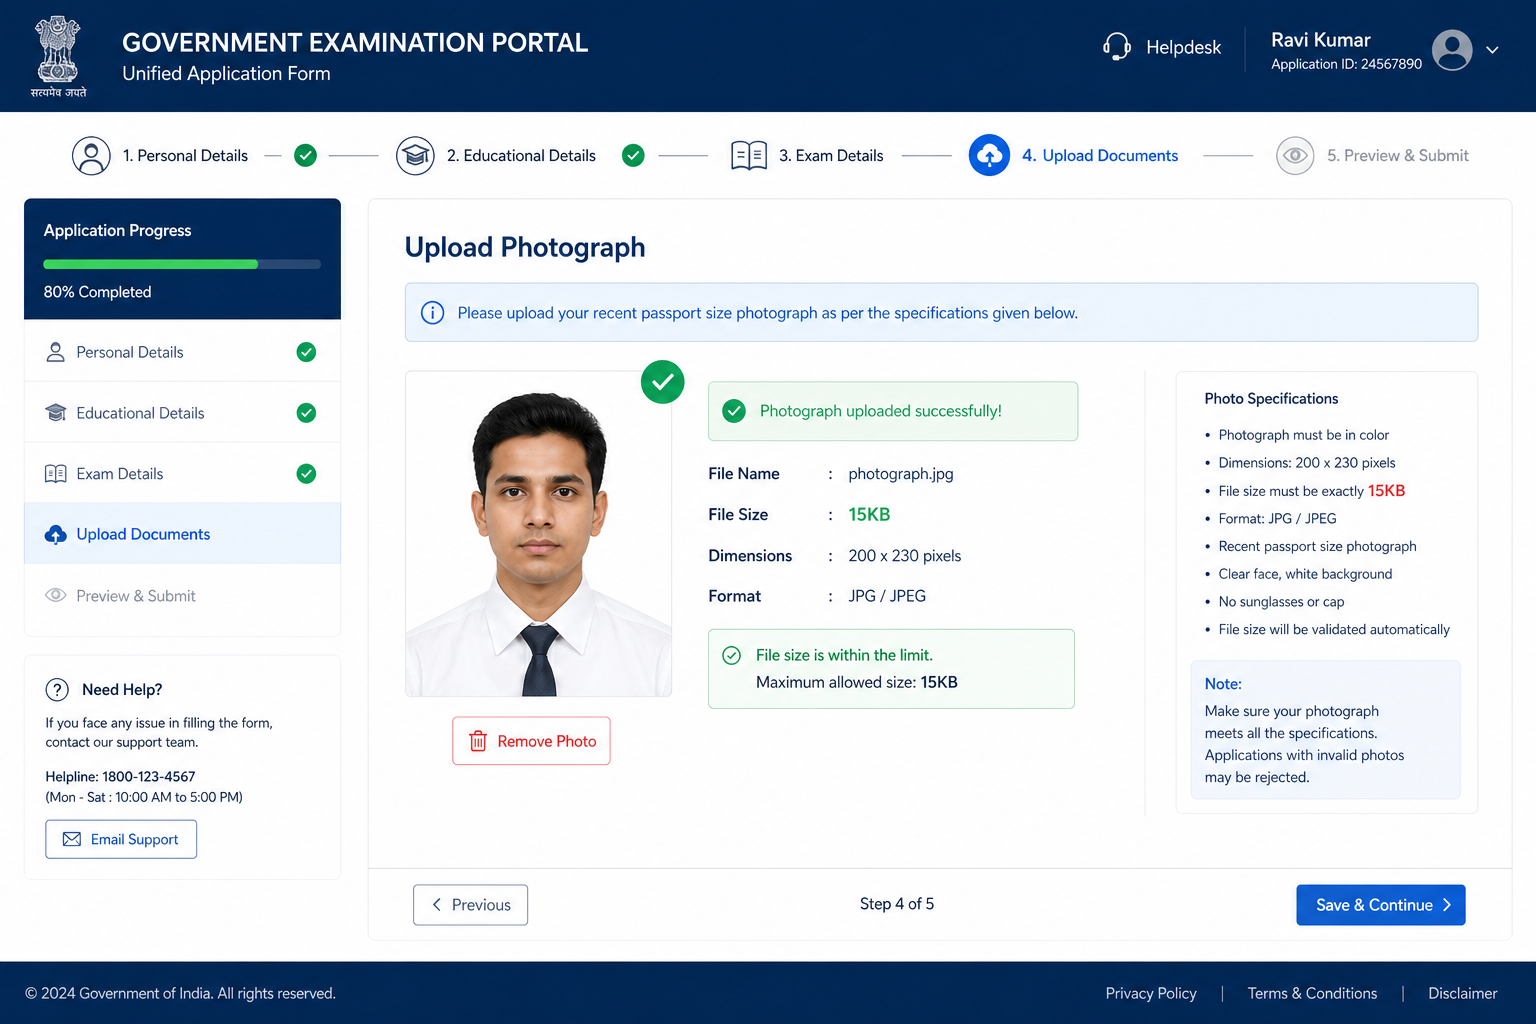The height and width of the screenshot is (1024, 1536).
Task: Click the Save & Continue button
Action: 1380,905
